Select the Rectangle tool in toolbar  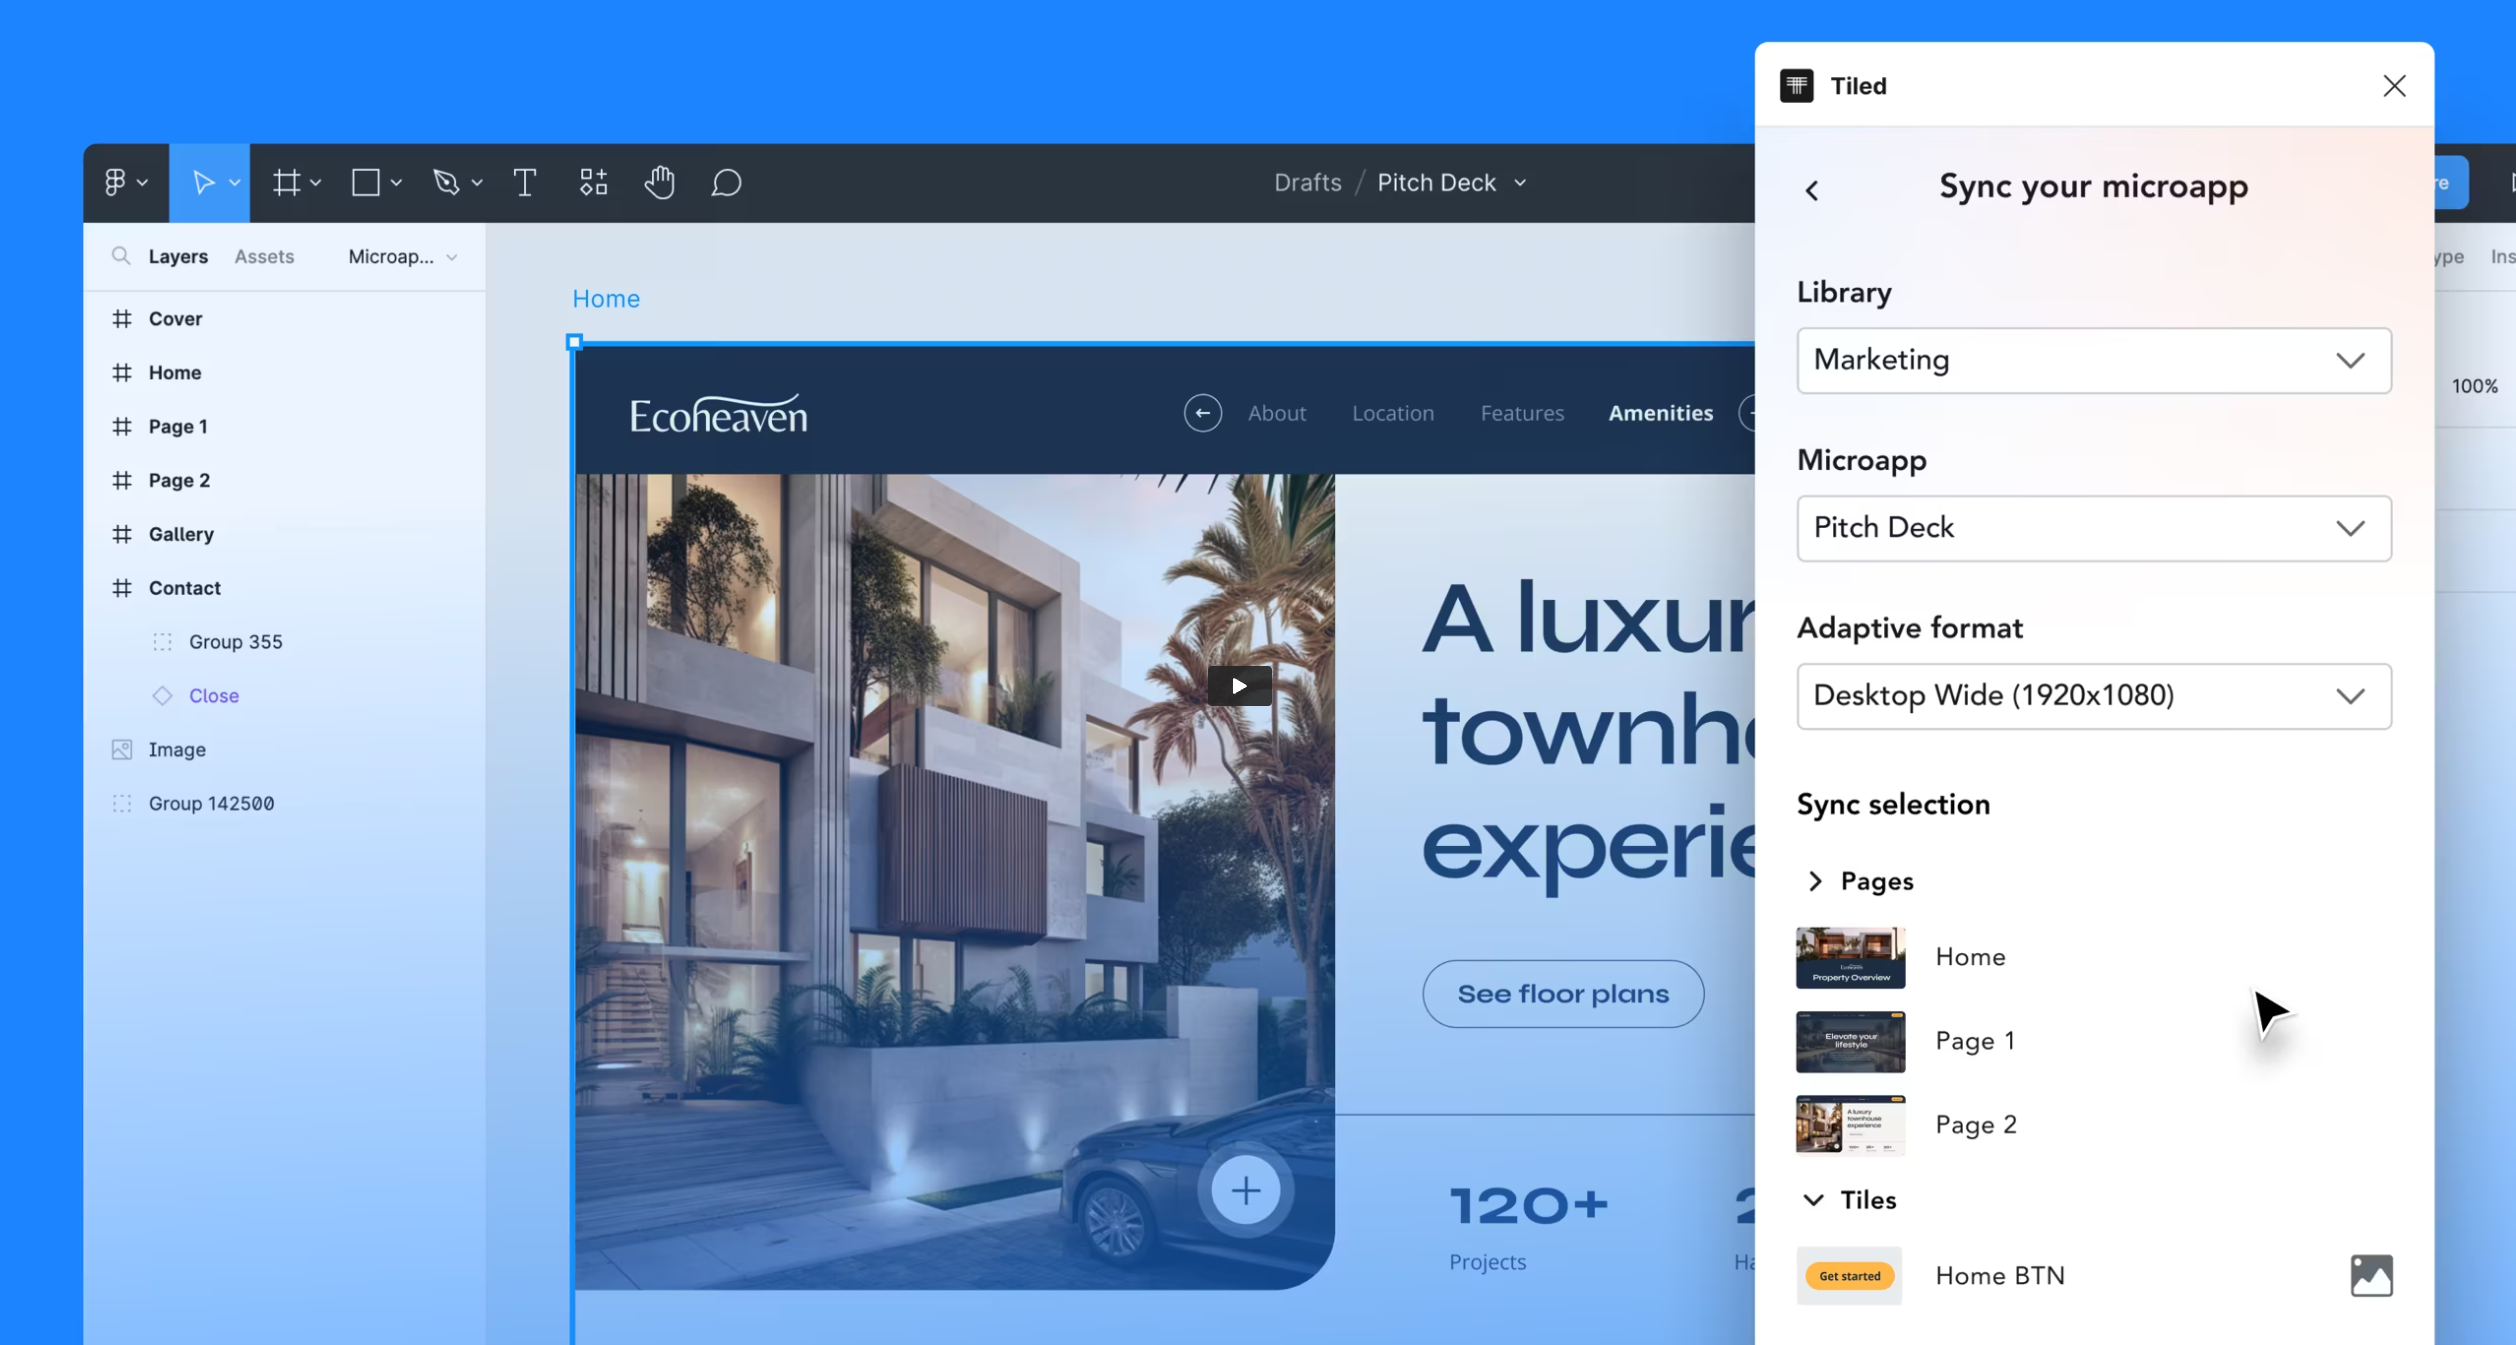coord(366,181)
